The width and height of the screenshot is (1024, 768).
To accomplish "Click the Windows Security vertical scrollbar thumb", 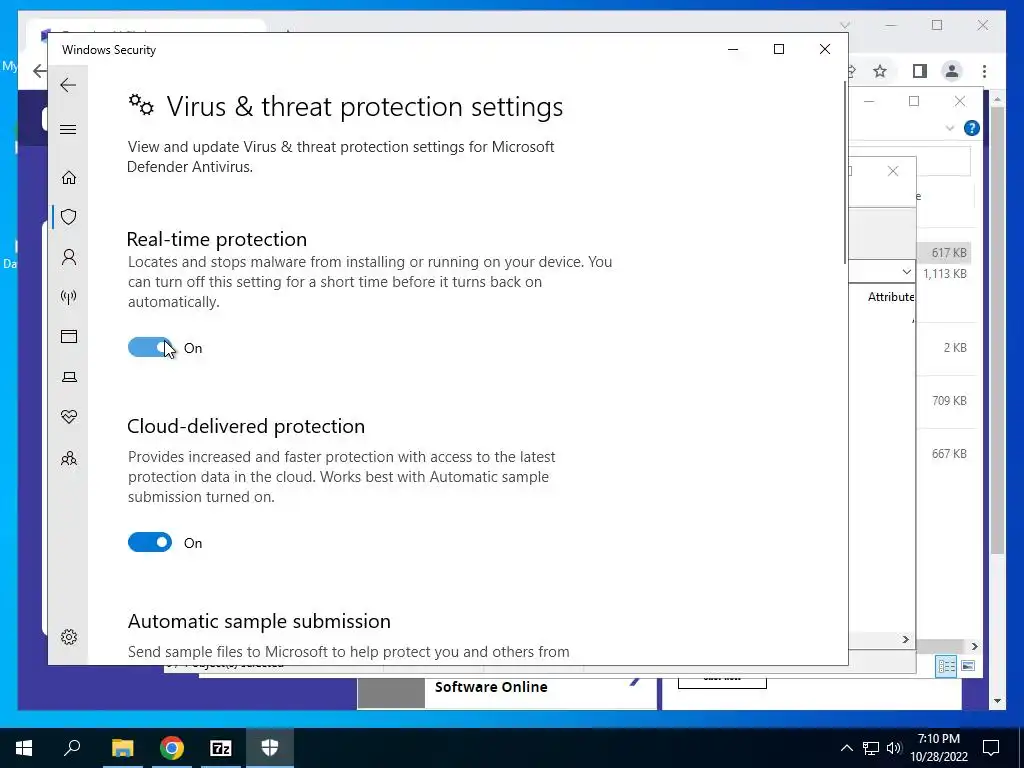I will click(846, 173).
